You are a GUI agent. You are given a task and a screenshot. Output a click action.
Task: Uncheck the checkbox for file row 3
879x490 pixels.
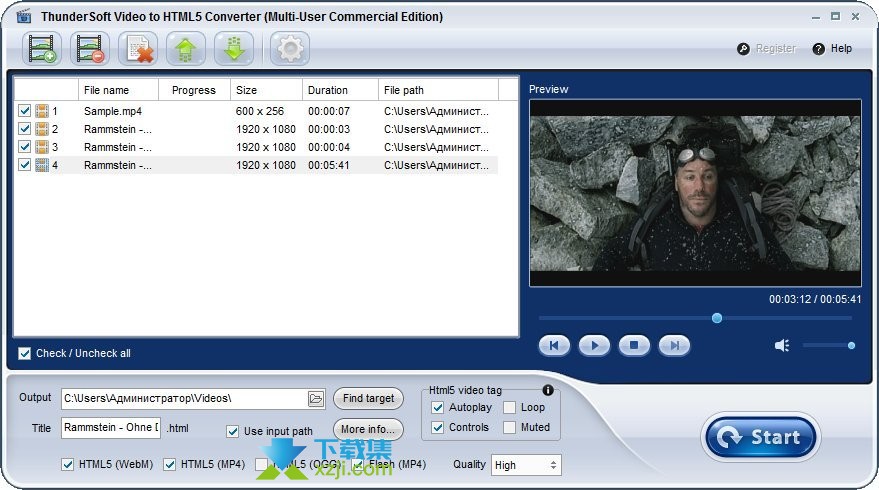(x=24, y=147)
